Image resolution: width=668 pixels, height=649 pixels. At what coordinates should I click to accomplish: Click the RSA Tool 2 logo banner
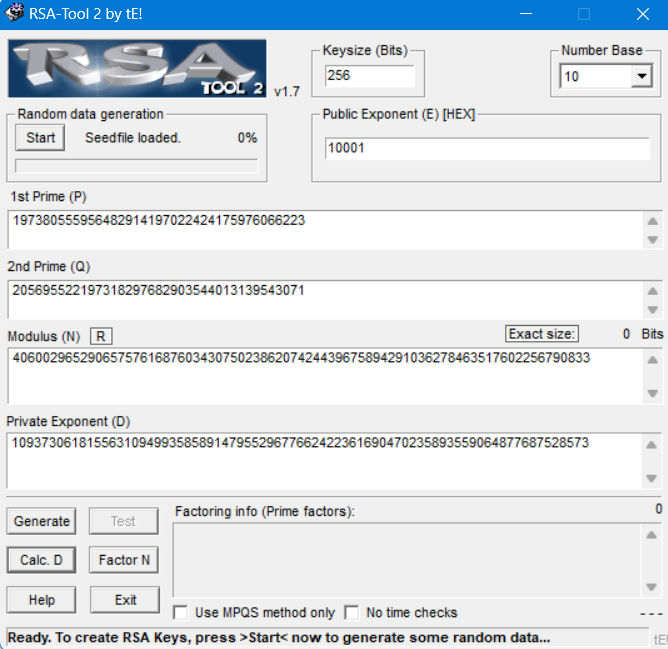point(137,68)
